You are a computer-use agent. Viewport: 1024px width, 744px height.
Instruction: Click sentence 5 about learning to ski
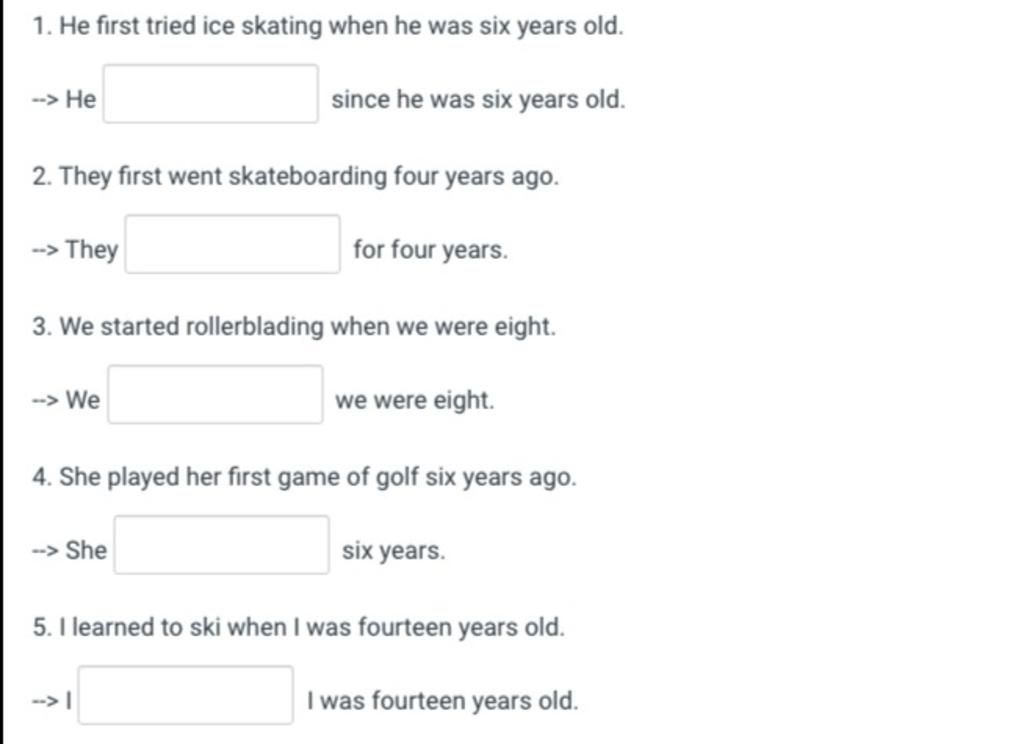pyautogui.click(x=298, y=628)
